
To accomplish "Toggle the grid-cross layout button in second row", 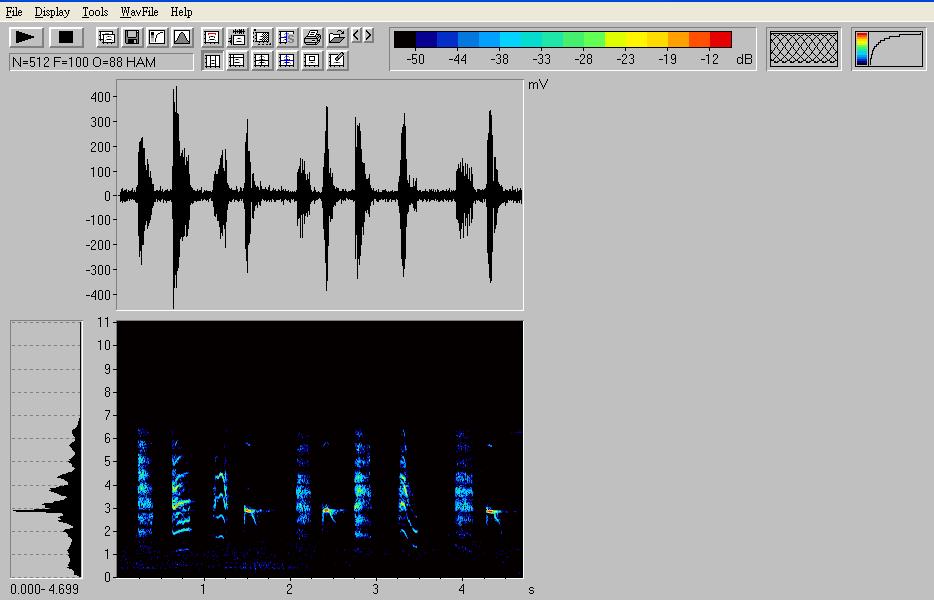I will click(262, 60).
